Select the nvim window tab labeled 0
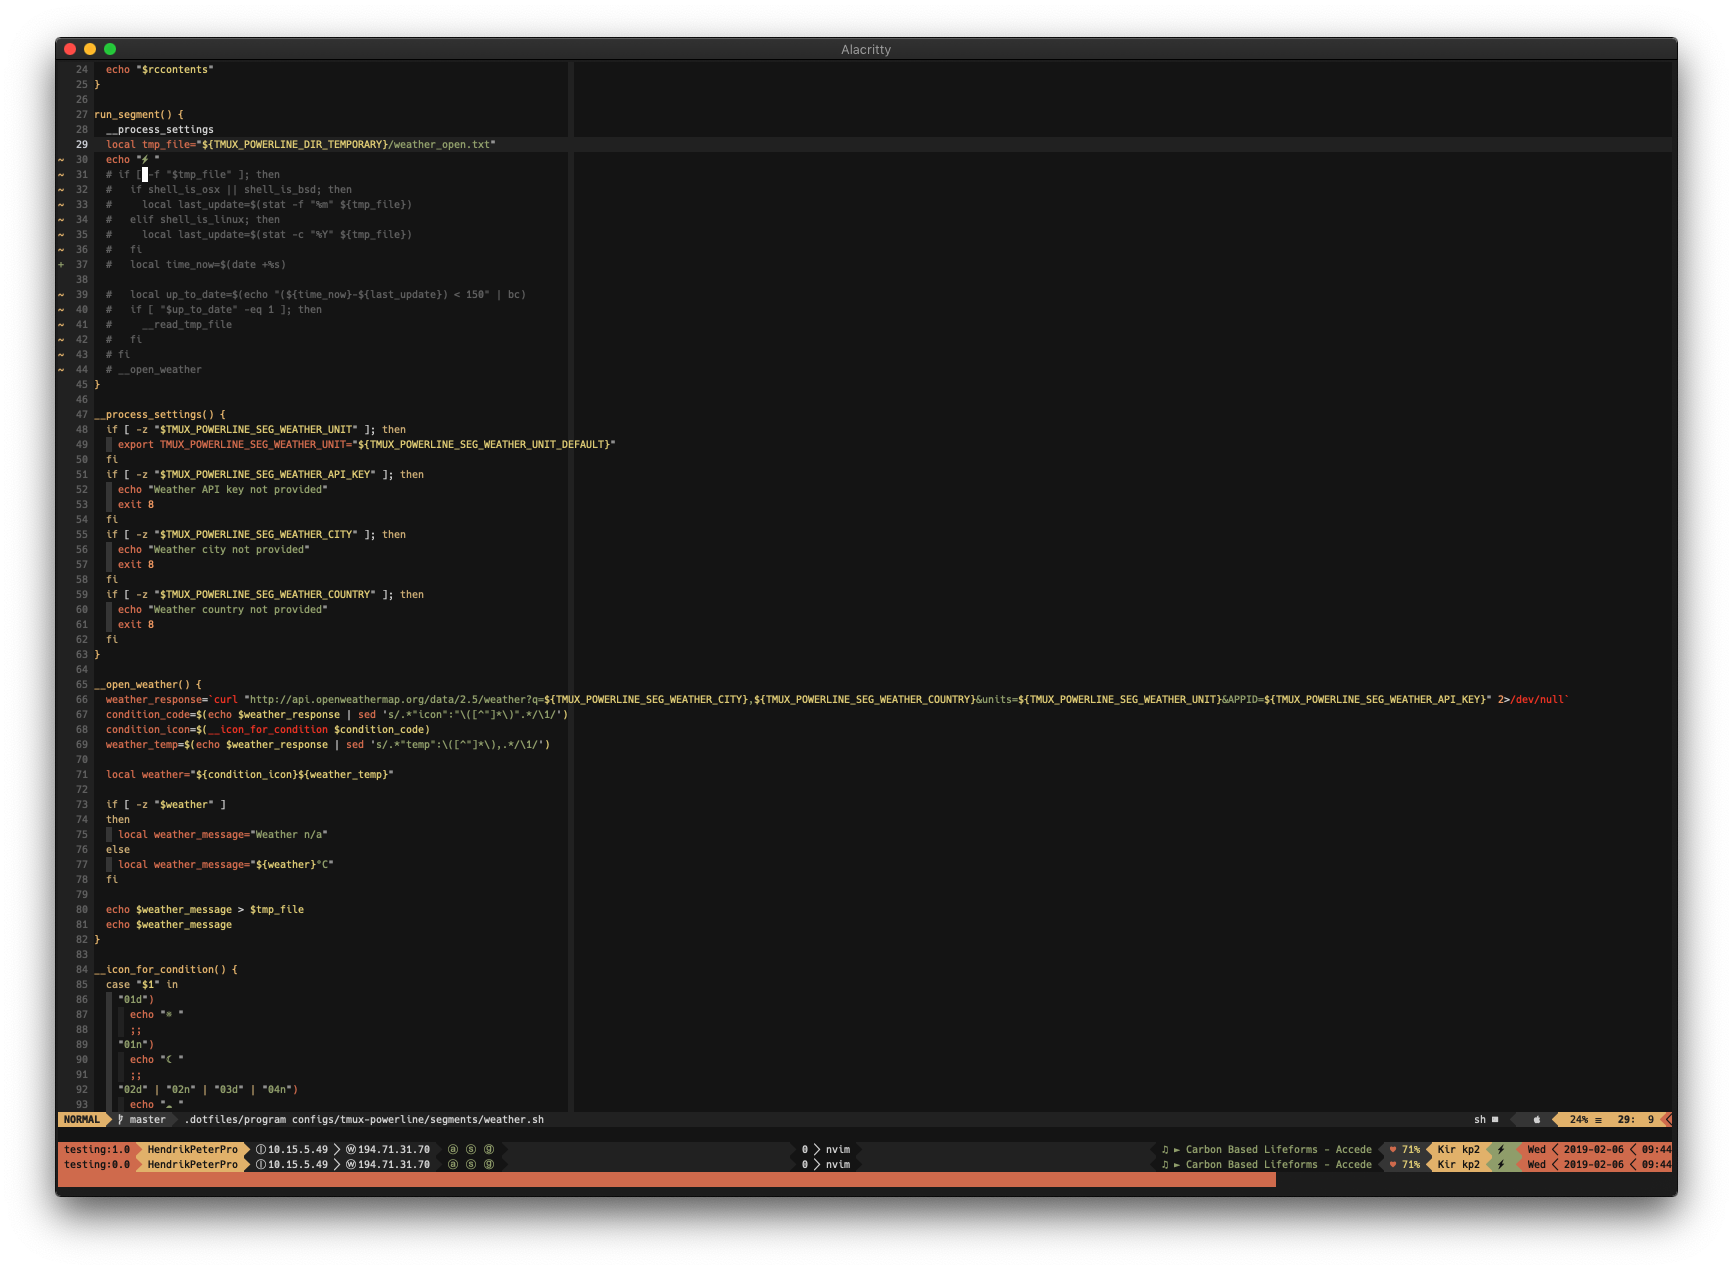The image size is (1733, 1270). coord(805,1148)
